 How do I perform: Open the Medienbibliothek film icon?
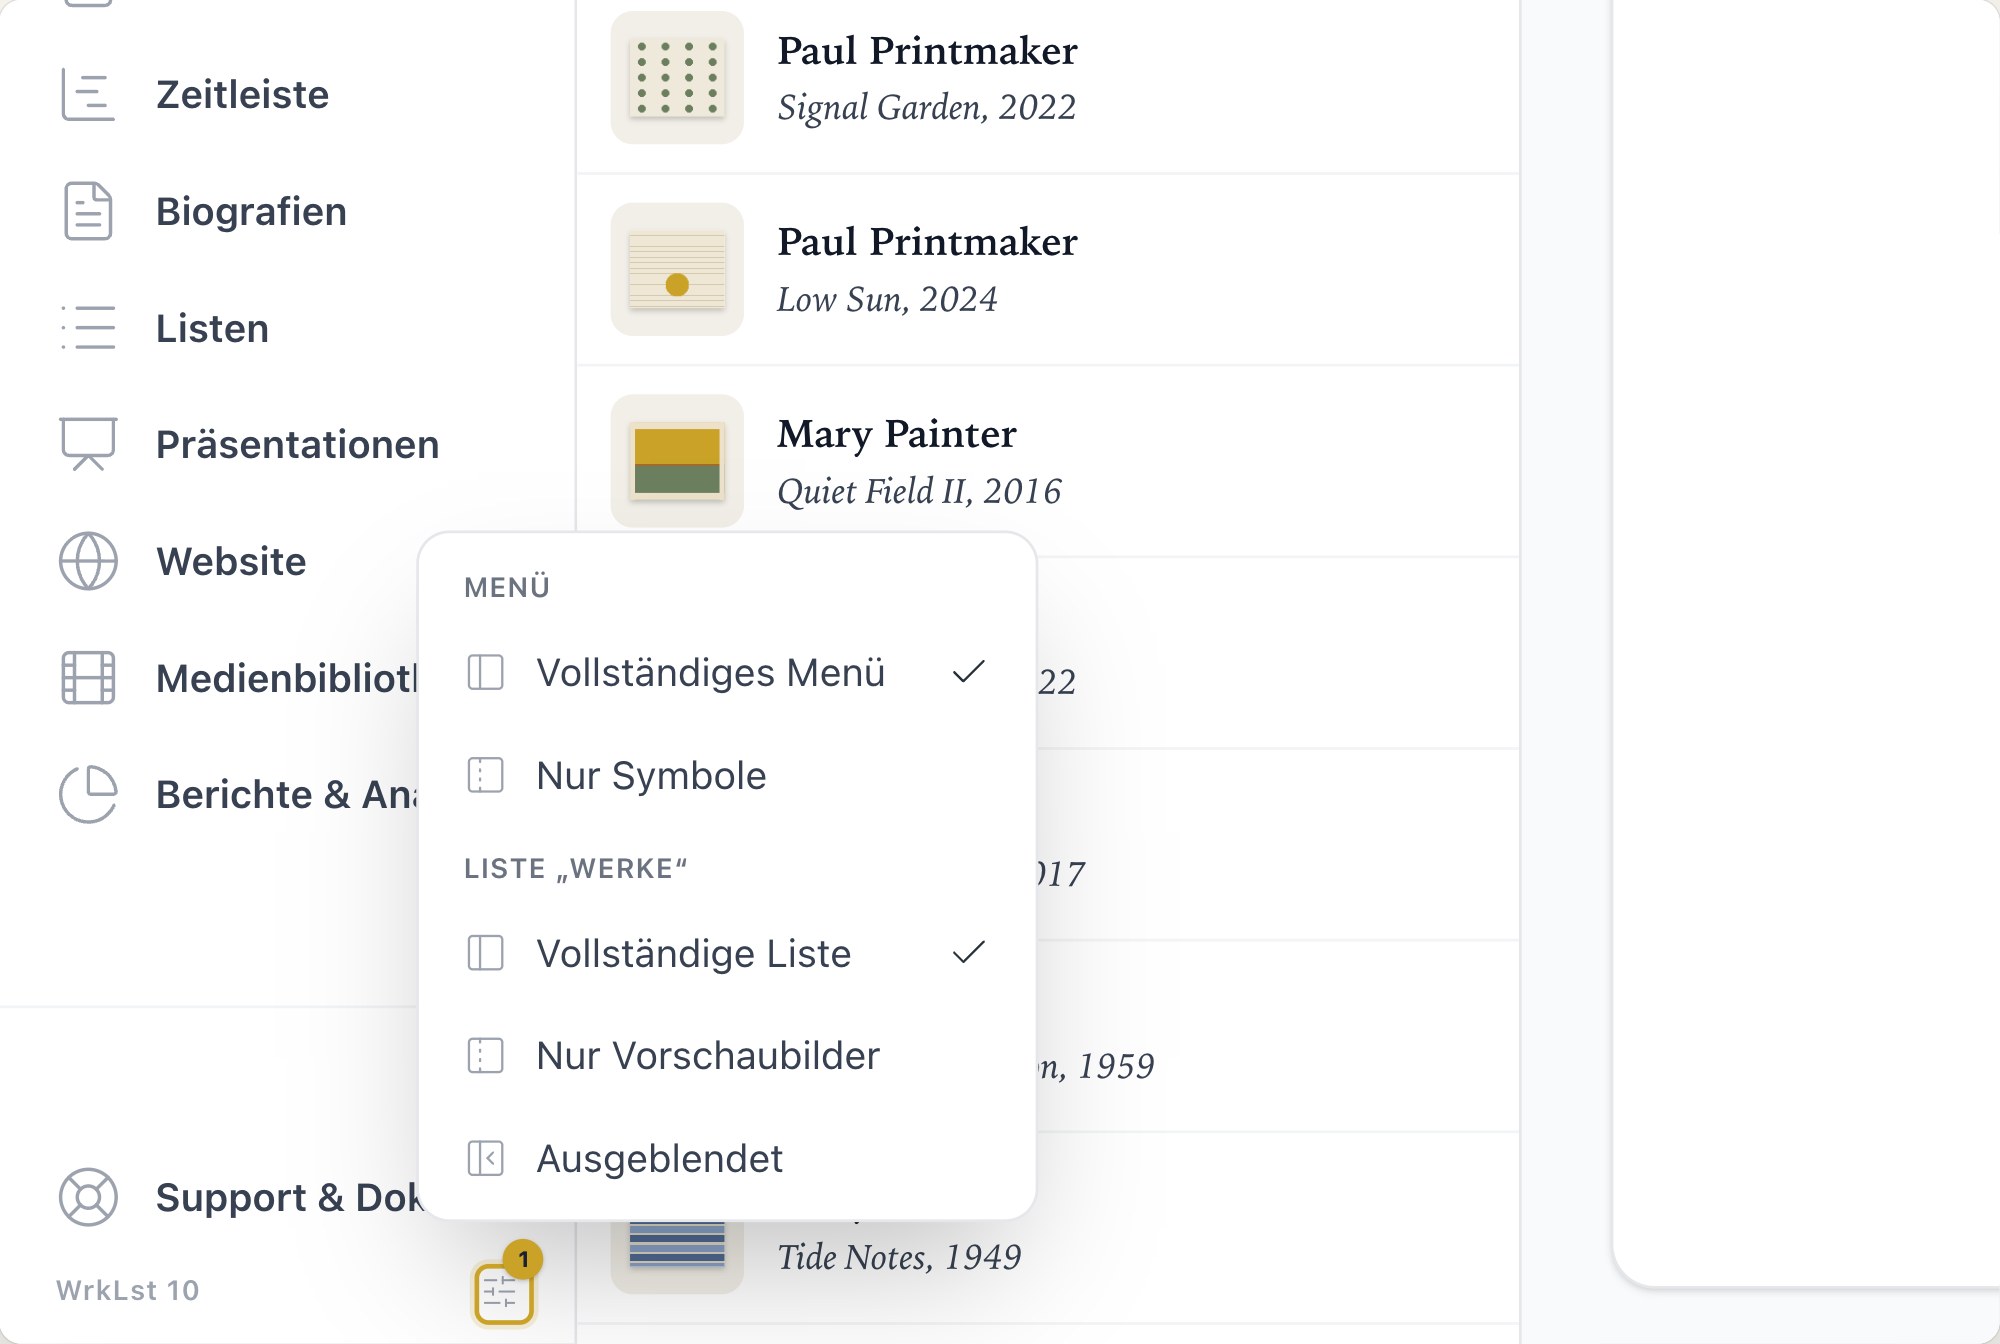click(88, 678)
